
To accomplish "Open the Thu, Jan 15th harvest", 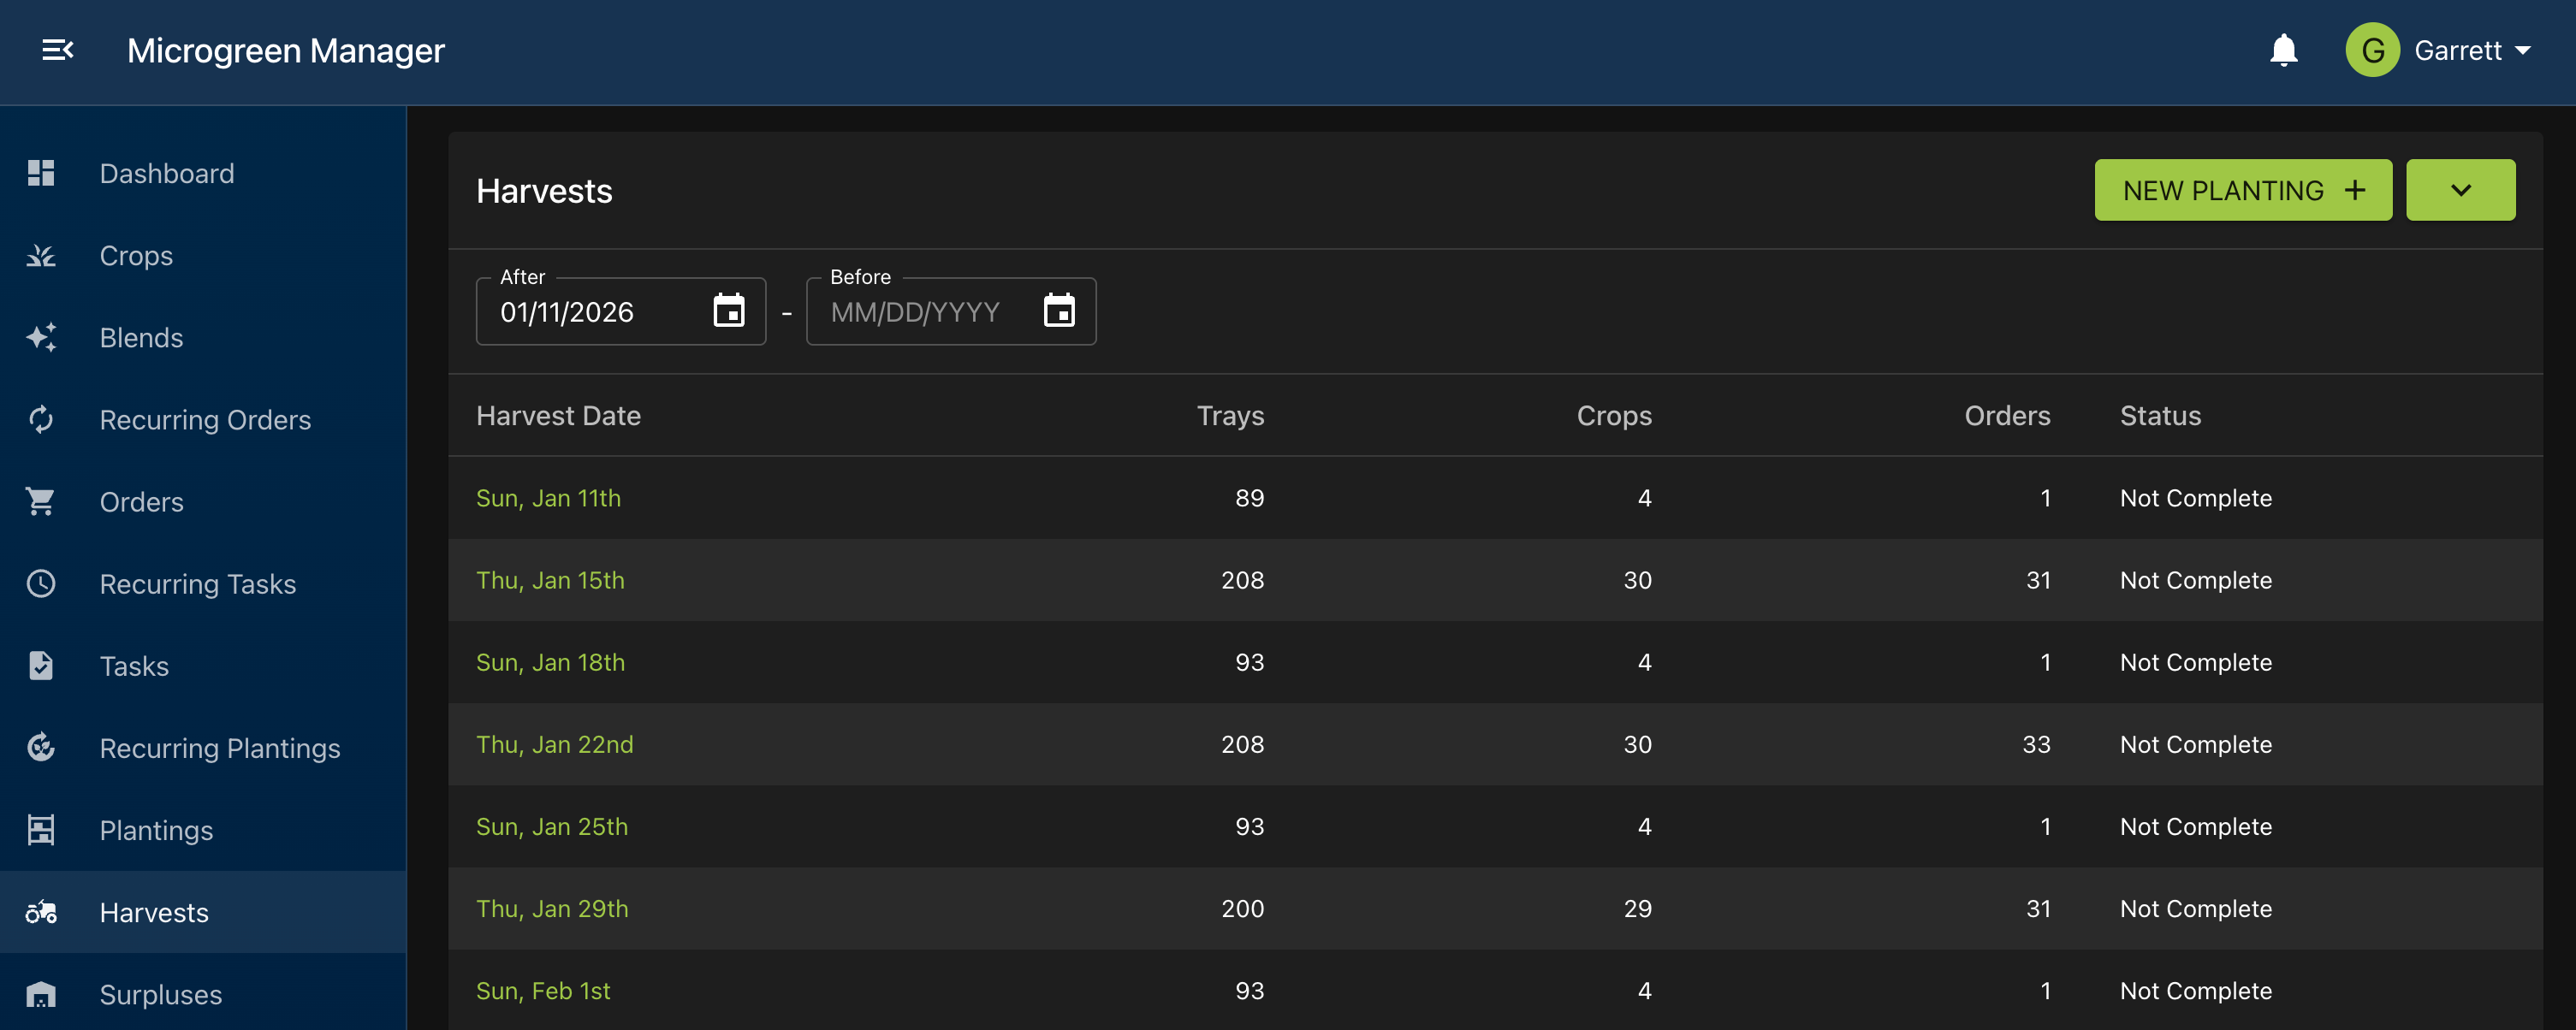I will click(550, 580).
